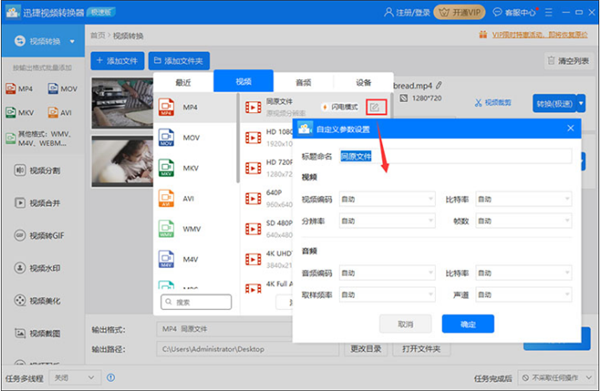Select MOV in the format list

(195, 138)
